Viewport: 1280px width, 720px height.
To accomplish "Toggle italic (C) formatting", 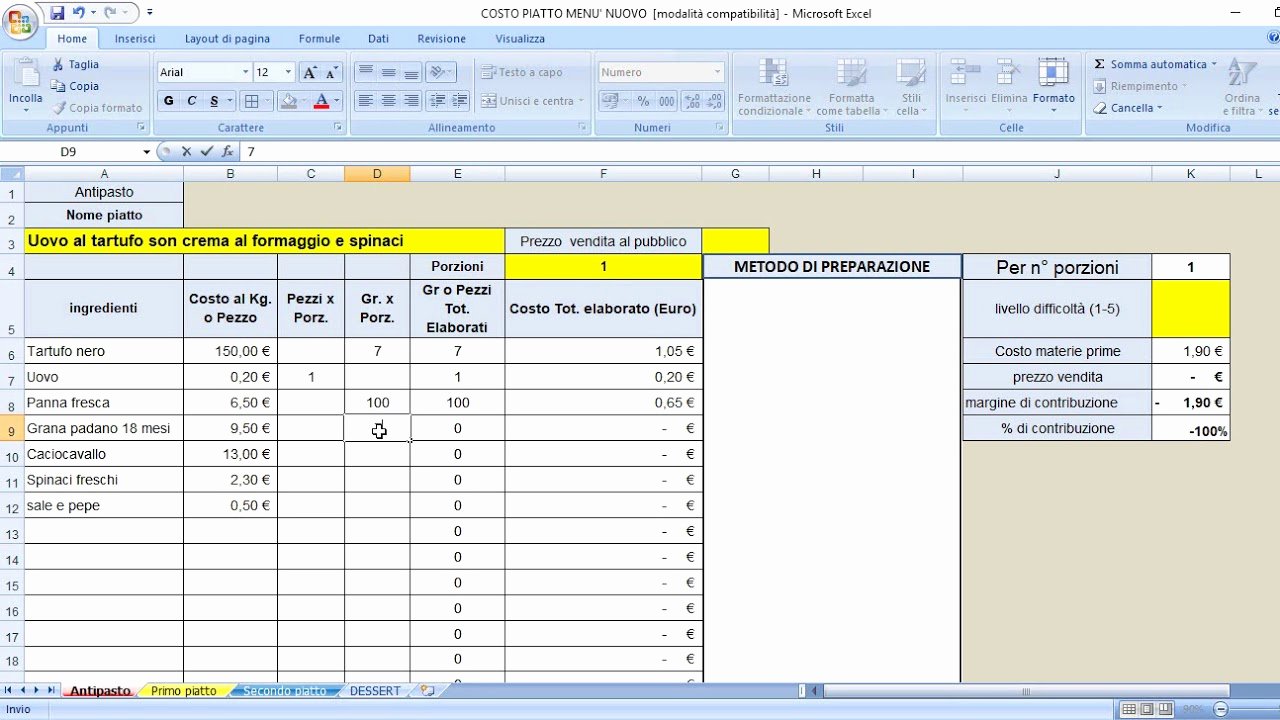I will (x=192, y=101).
